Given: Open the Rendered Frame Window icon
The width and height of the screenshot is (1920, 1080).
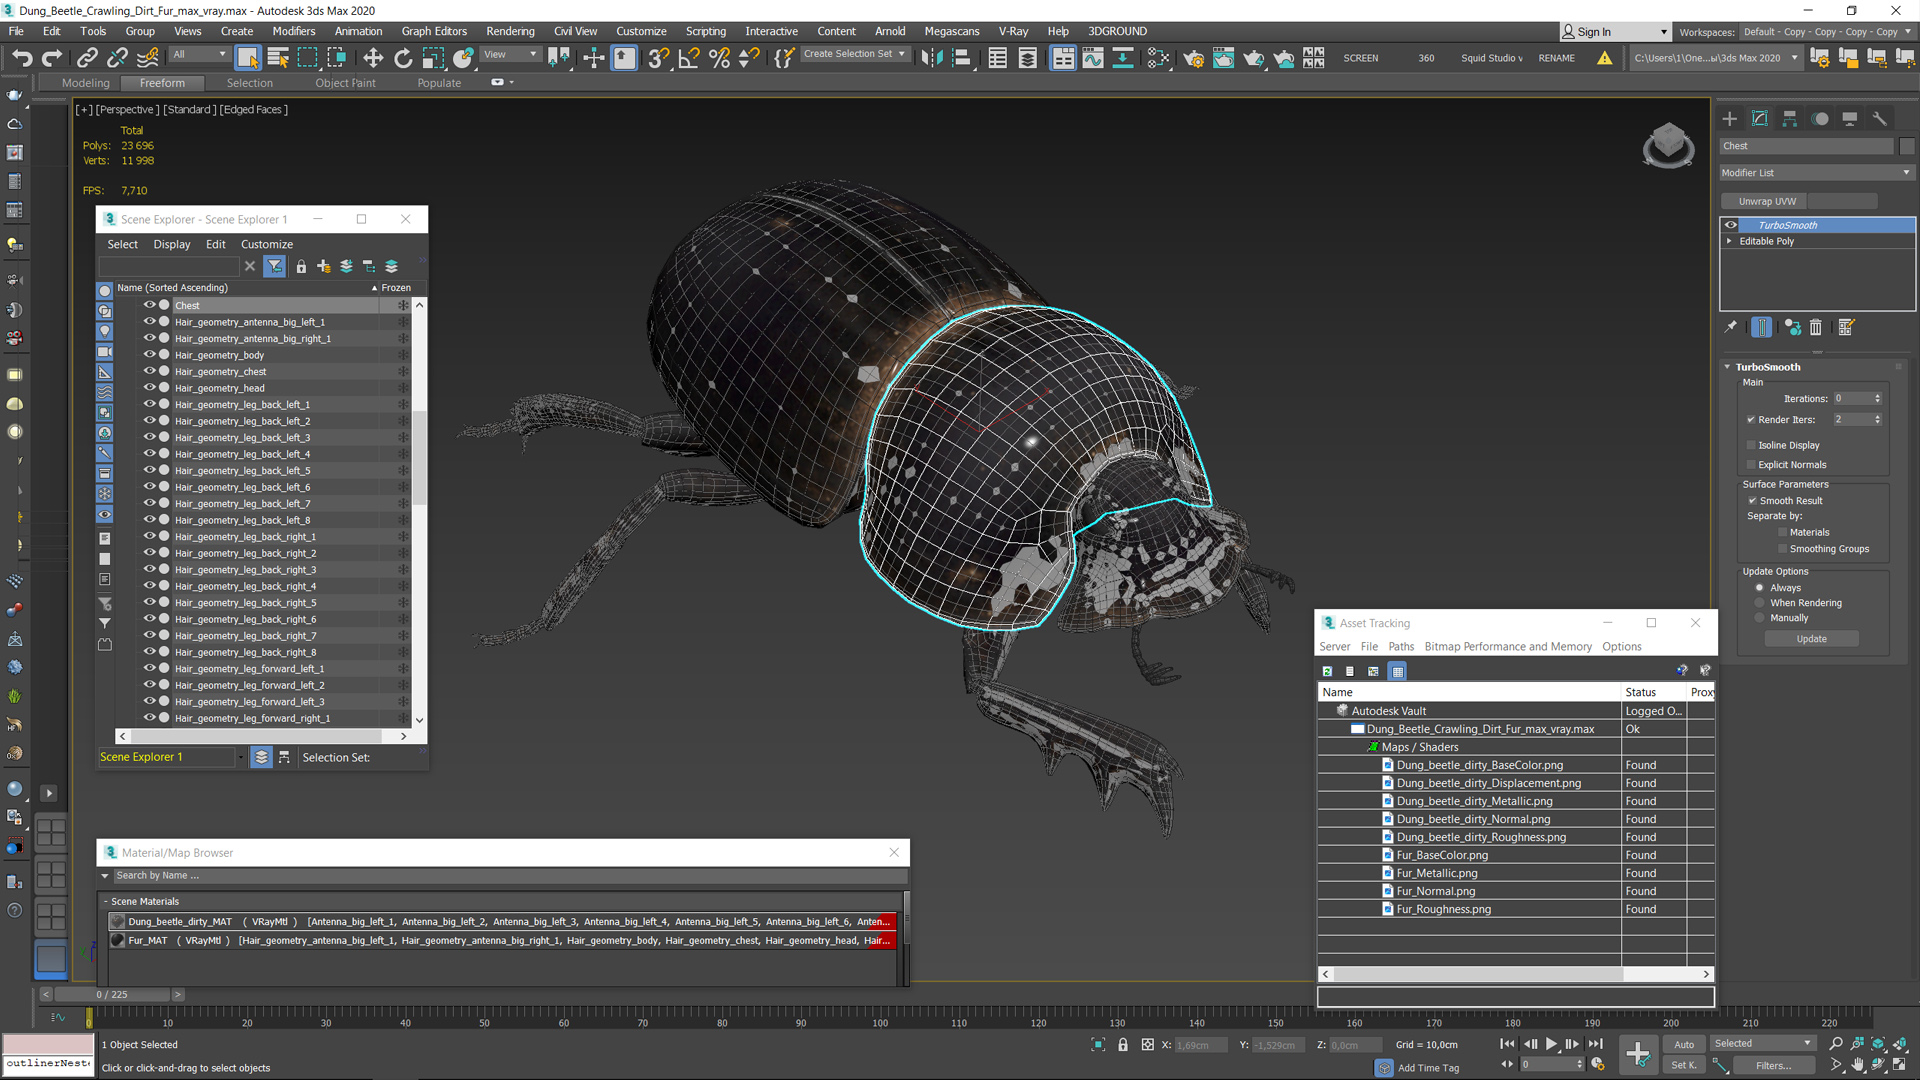Looking at the screenshot, I should click(x=1223, y=58).
